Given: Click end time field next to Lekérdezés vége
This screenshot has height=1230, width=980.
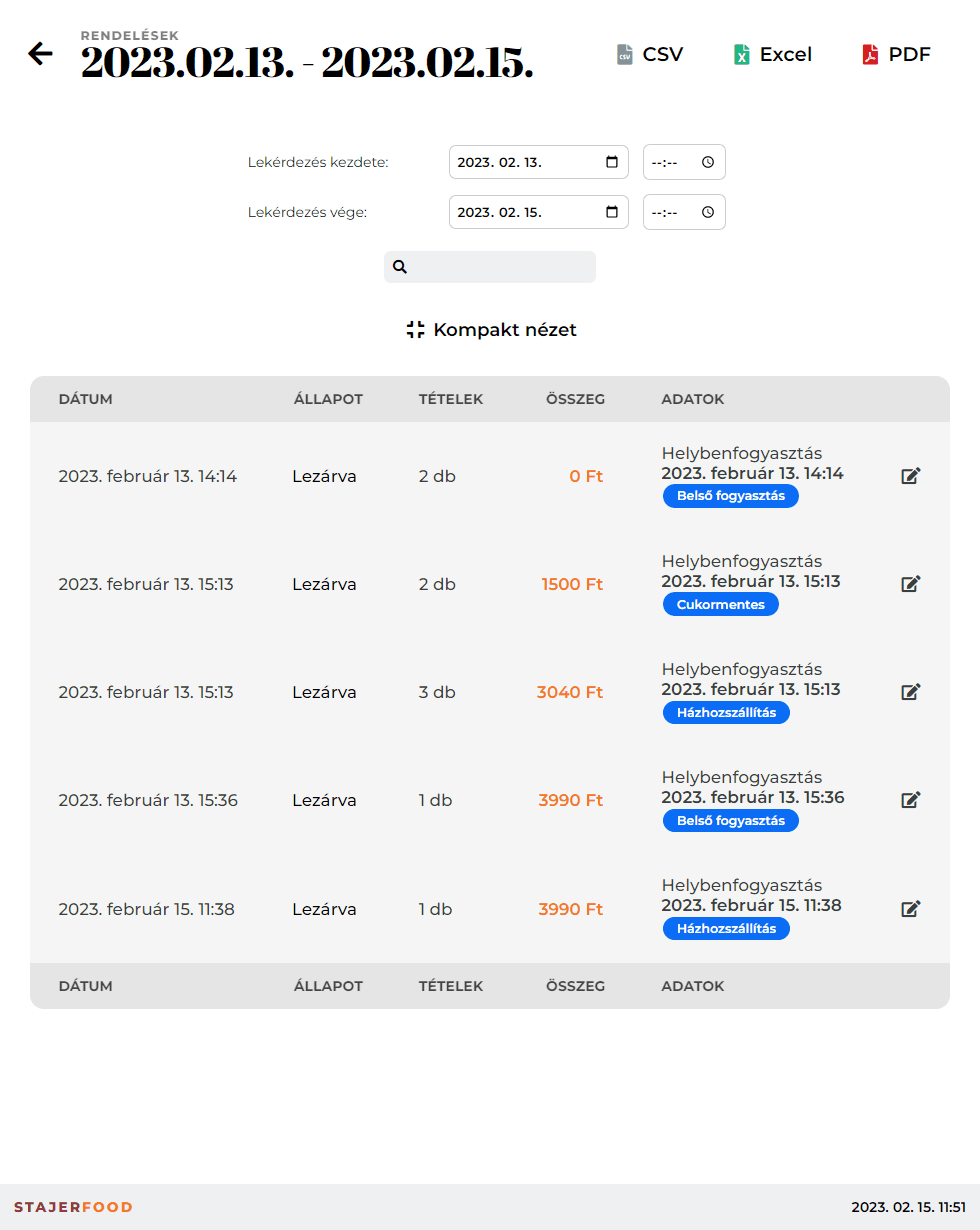Looking at the screenshot, I should coord(684,212).
